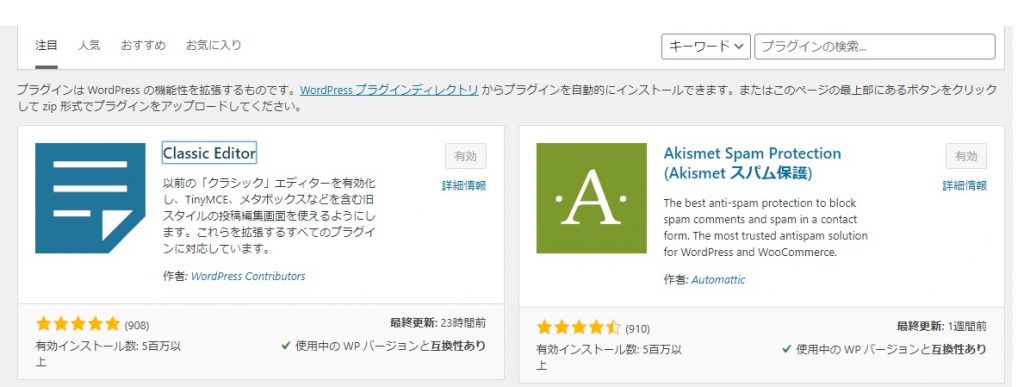The width and height of the screenshot is (1024, 387).
Task: Open the Classic Editor title link
Action: (209, 153)
